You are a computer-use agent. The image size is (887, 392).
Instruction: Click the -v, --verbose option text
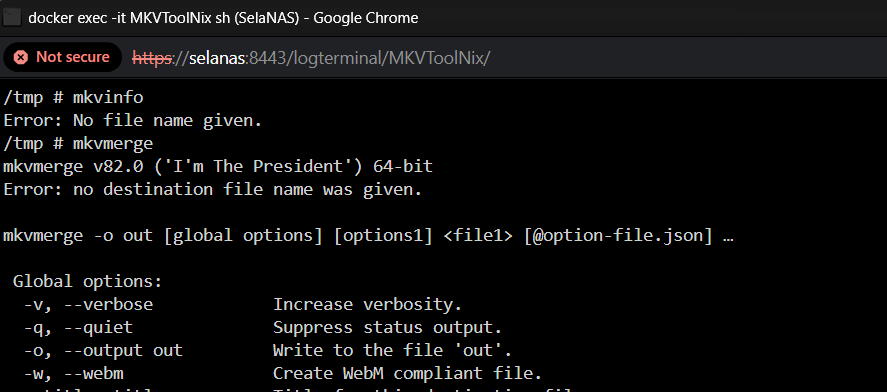tap(88, 304)
